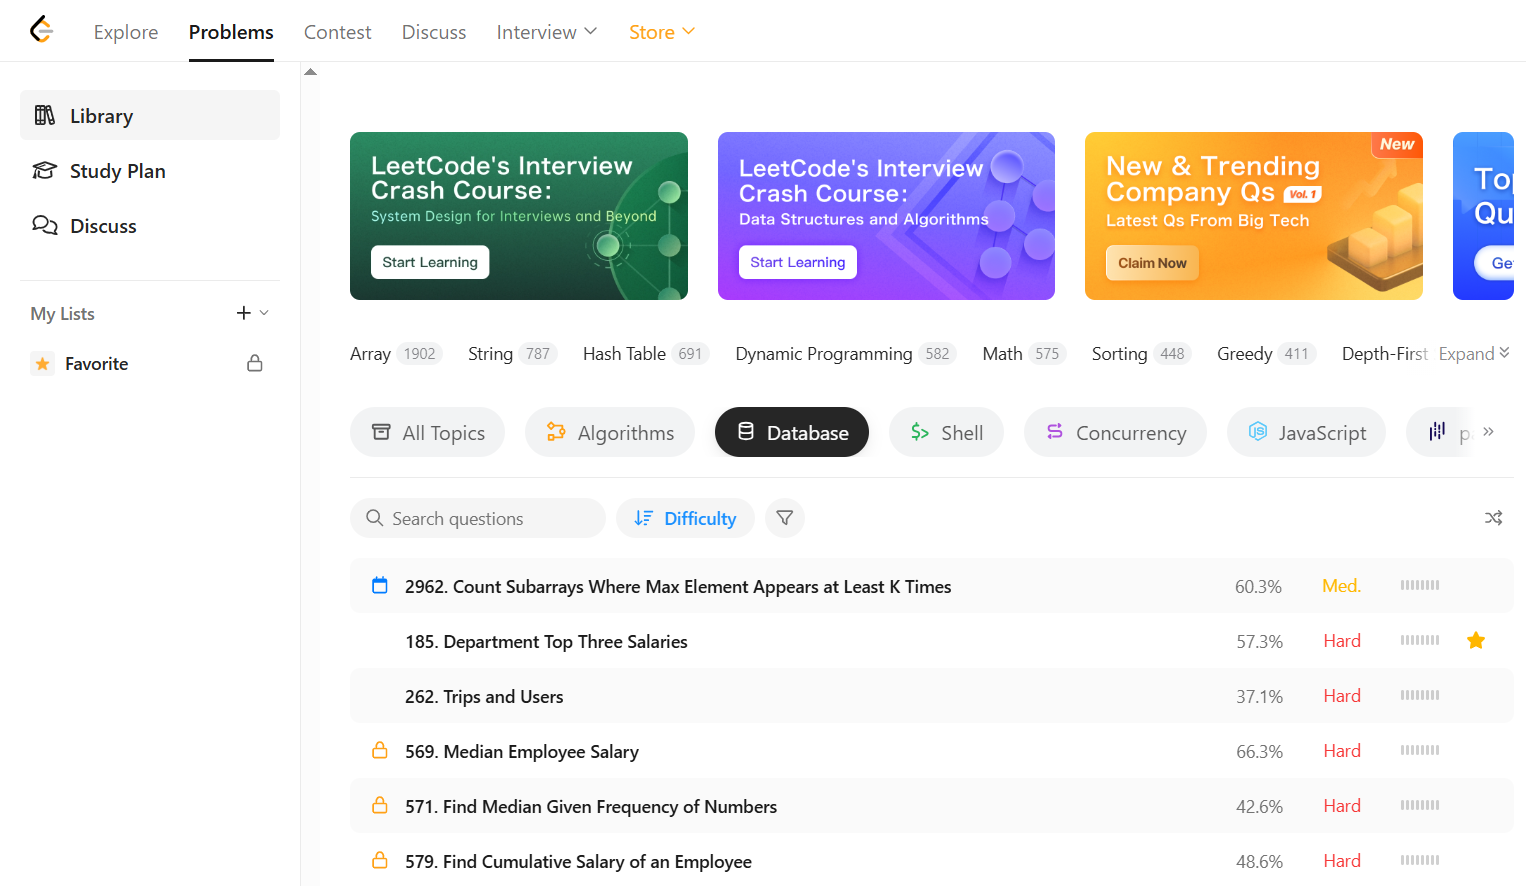Image resolution: width=1526 pixels, height=886 pixels.
Task: Filter by Sorting topic tag
Action: 1141,354
